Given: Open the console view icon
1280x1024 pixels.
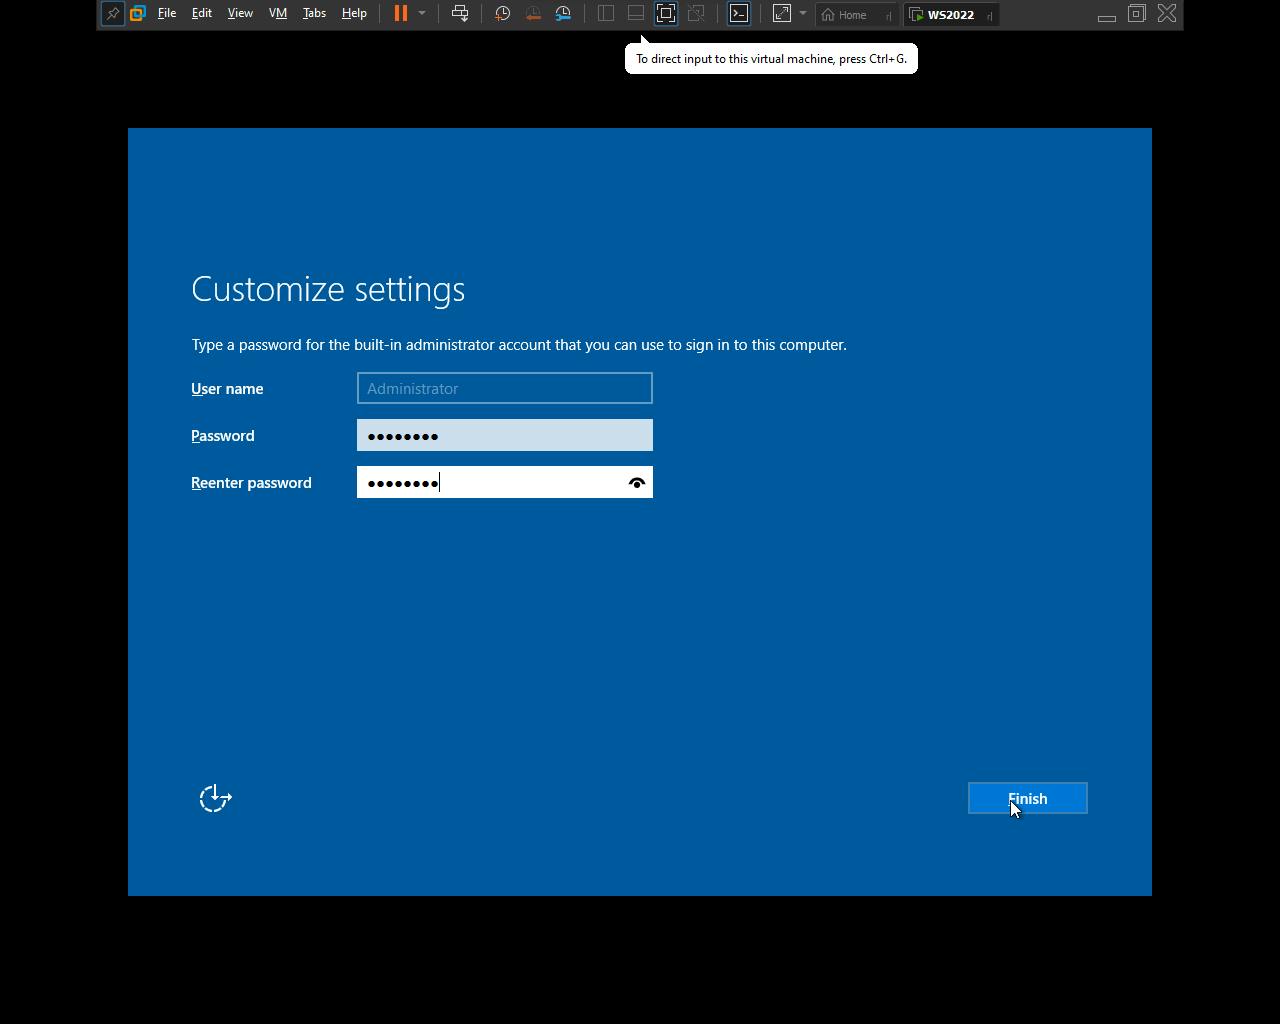Looking at the screenshot, I should (x=739, y=14).
